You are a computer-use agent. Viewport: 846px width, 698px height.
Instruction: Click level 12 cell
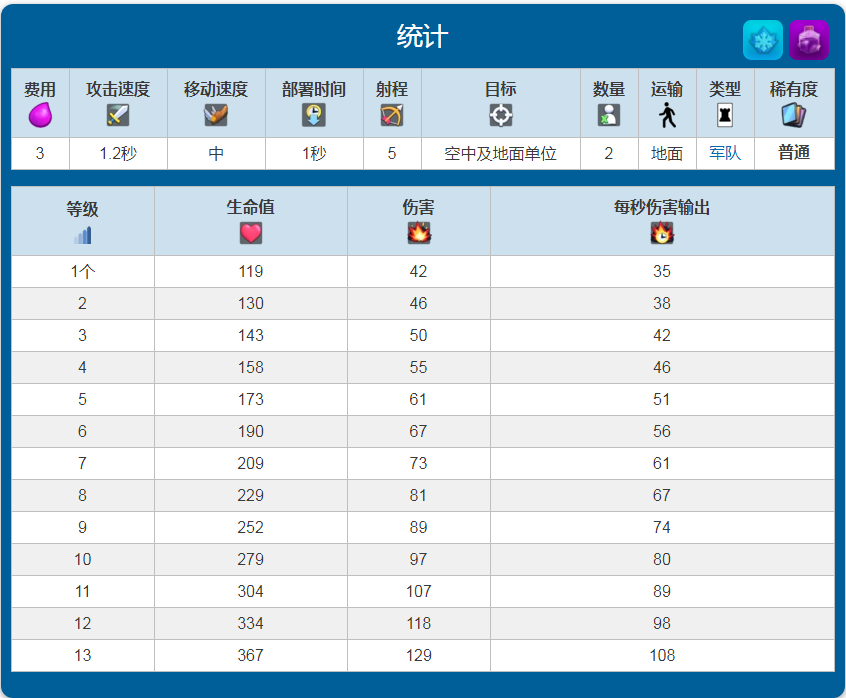pos(83,624)
